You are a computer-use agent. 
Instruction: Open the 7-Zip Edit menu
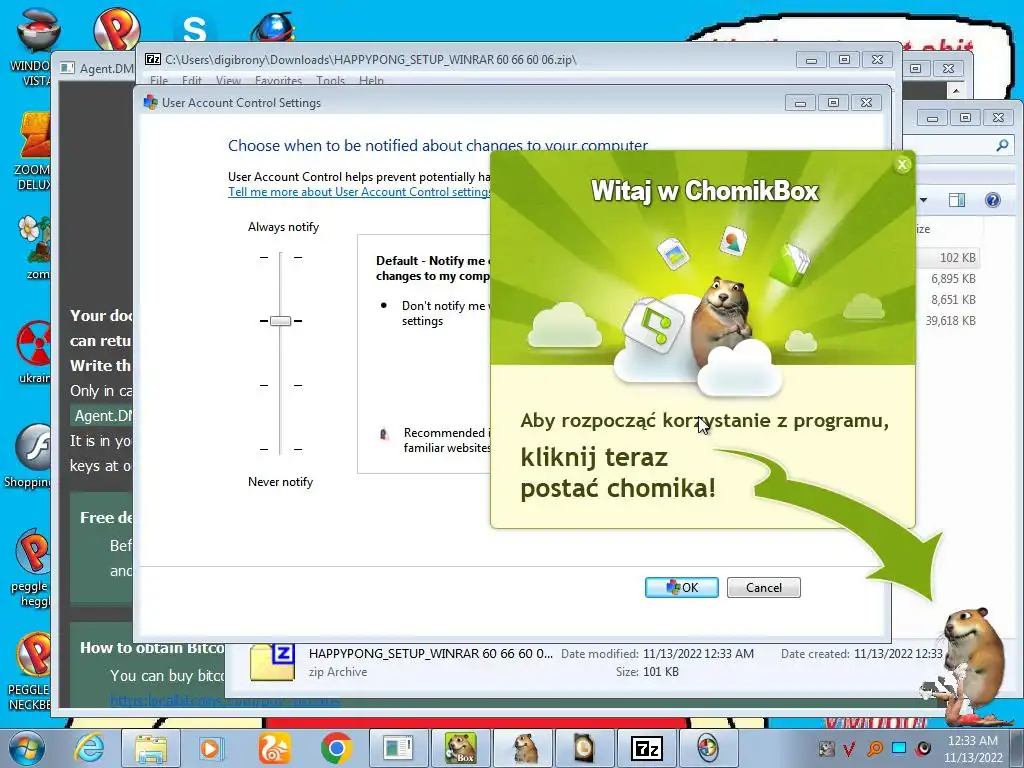[192, 81]
